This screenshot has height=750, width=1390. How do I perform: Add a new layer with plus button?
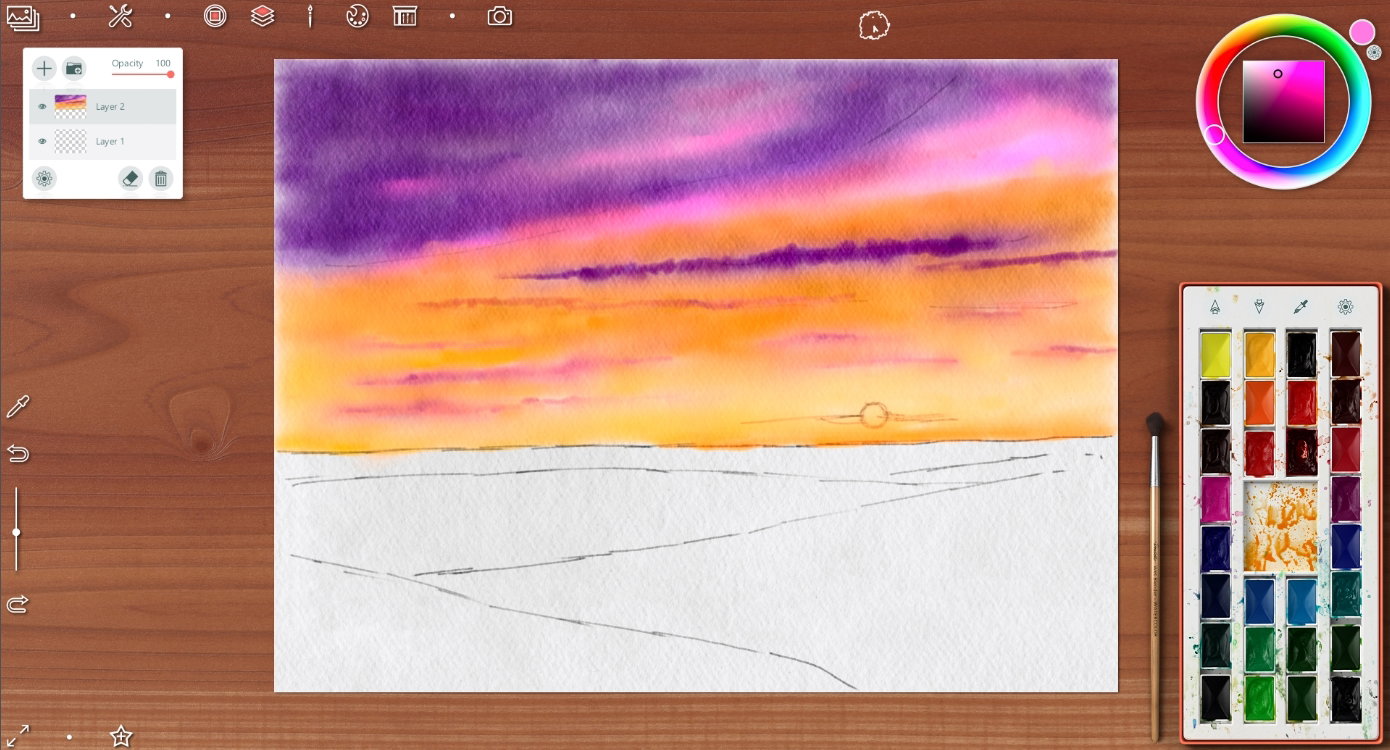pyautogui.click(x=44, y=68)
